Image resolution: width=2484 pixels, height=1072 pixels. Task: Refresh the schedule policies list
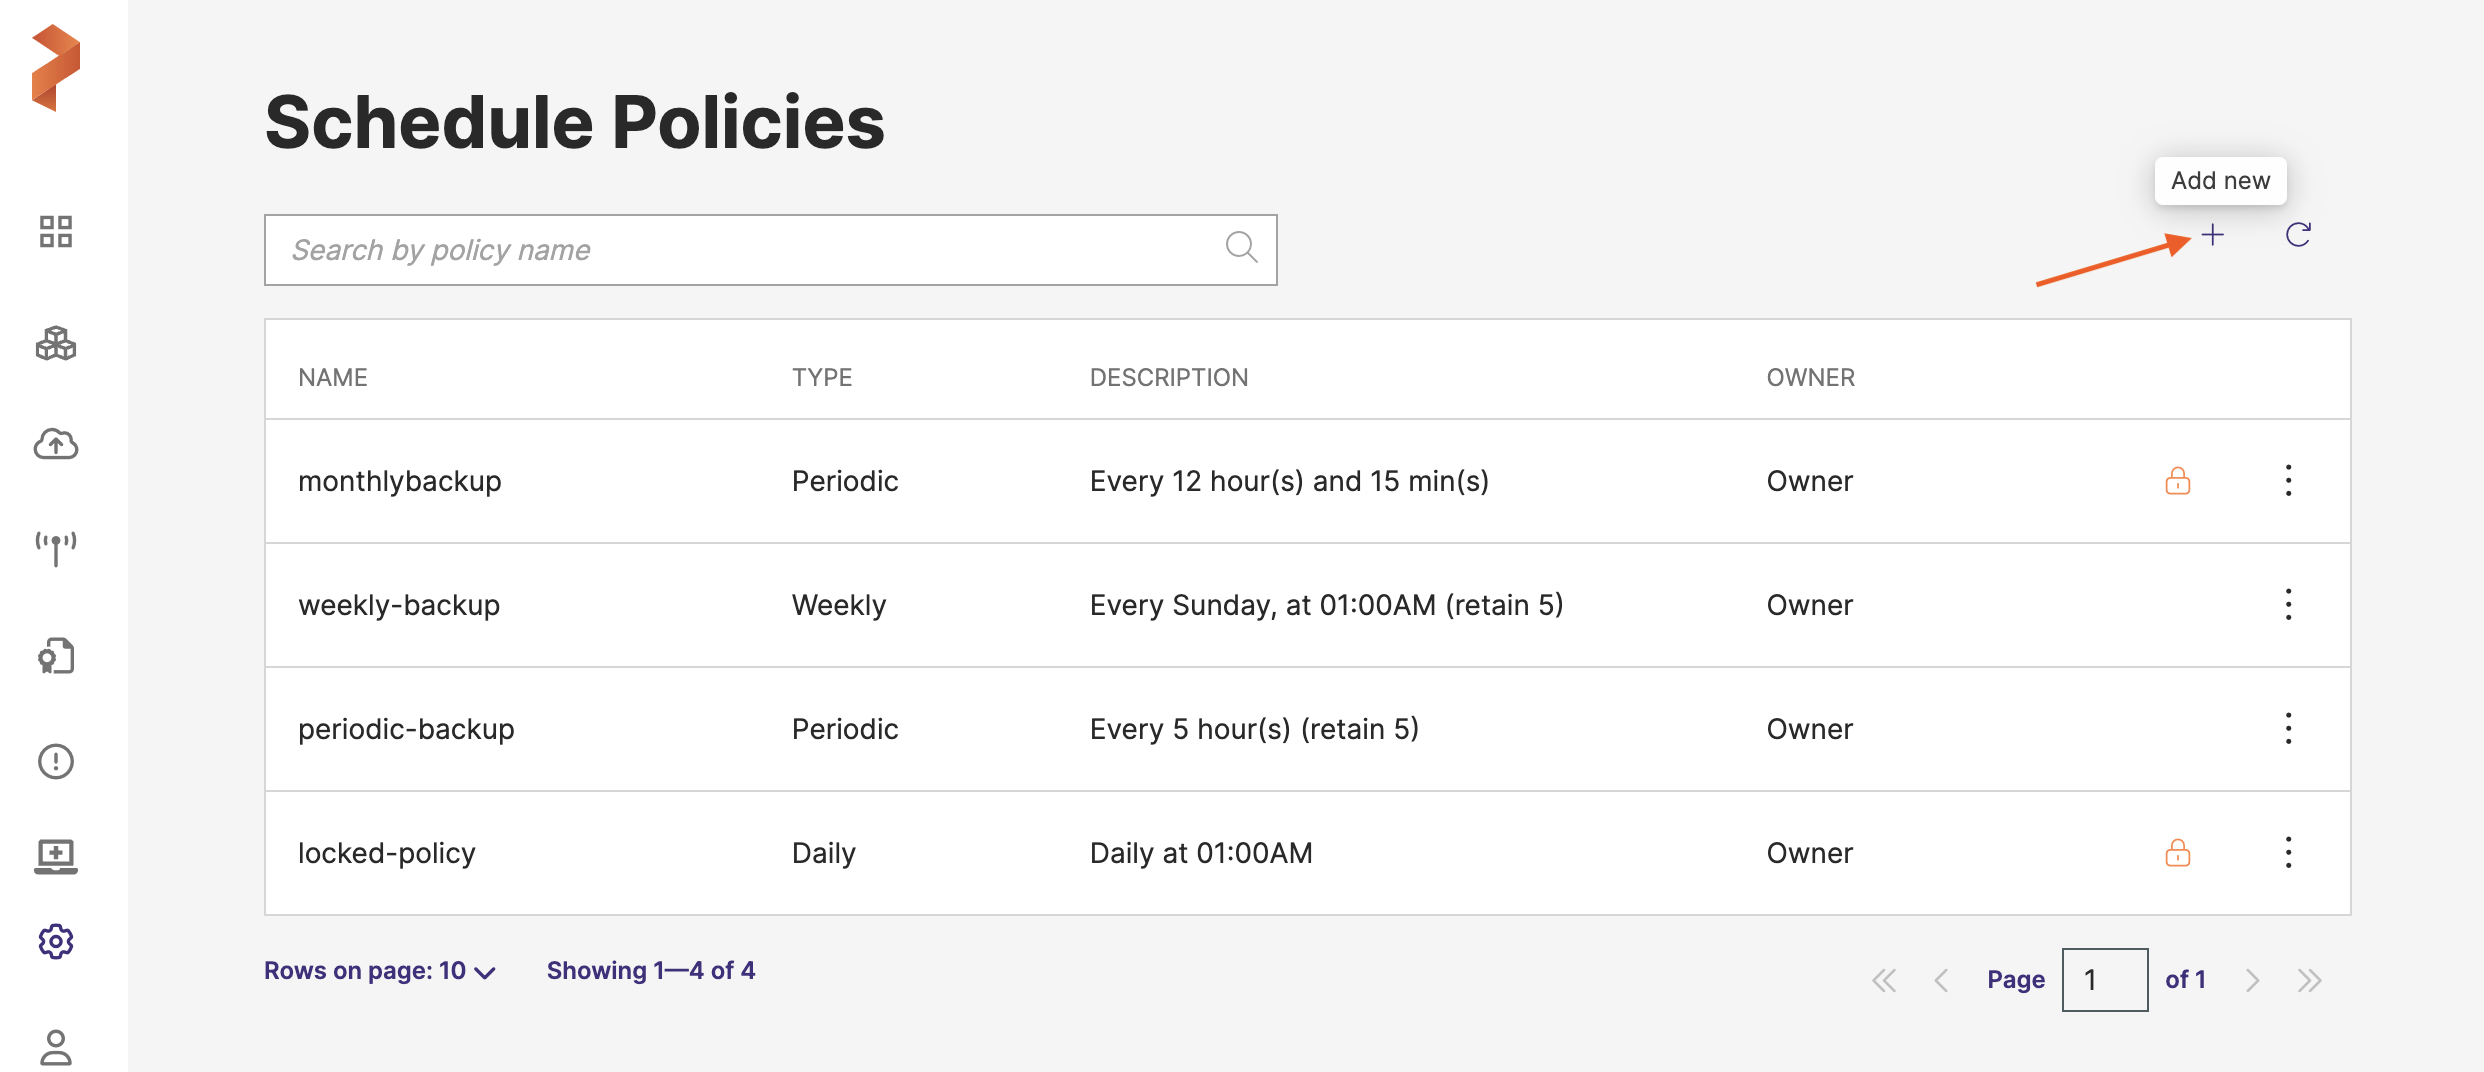(2298, 235)
